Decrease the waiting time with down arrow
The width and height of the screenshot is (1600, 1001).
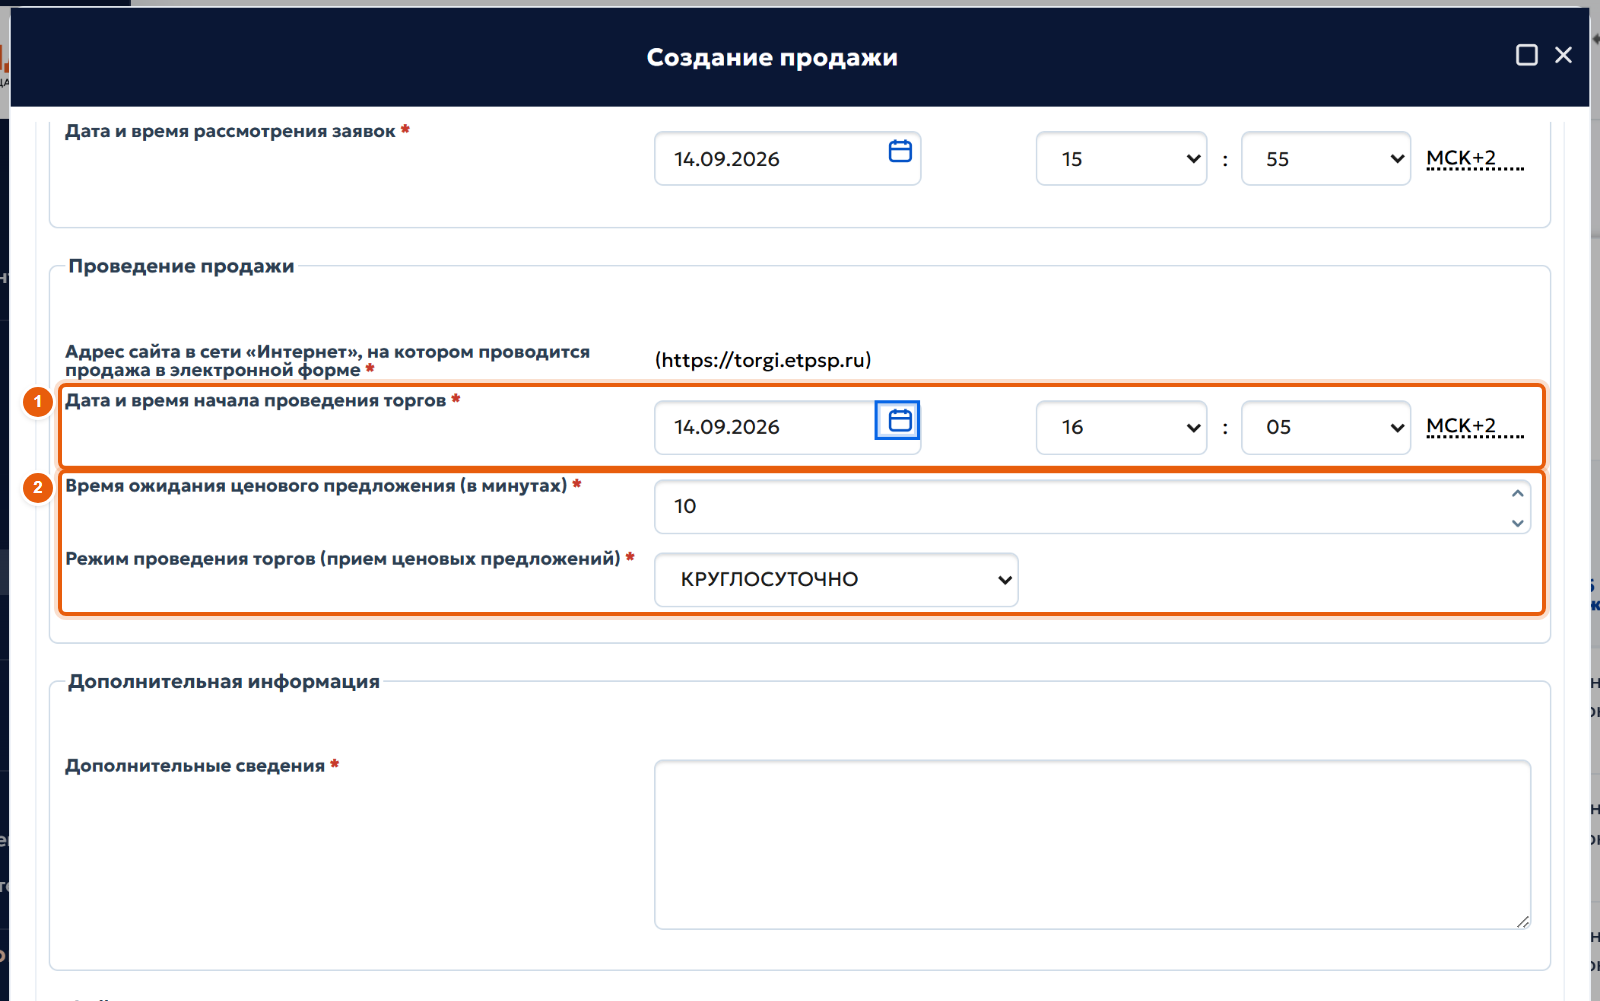pos(1517,522)
